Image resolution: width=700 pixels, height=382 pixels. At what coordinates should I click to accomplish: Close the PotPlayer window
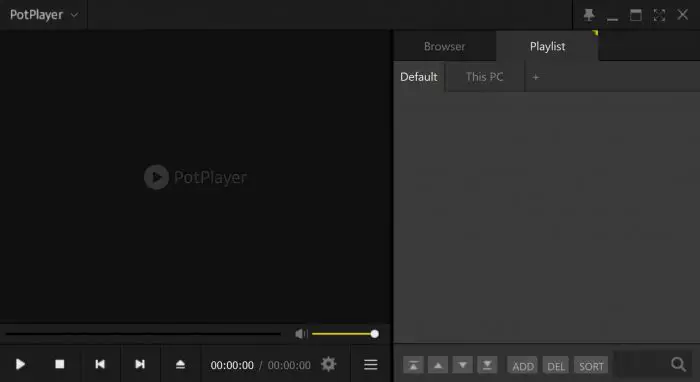[683, 15]
